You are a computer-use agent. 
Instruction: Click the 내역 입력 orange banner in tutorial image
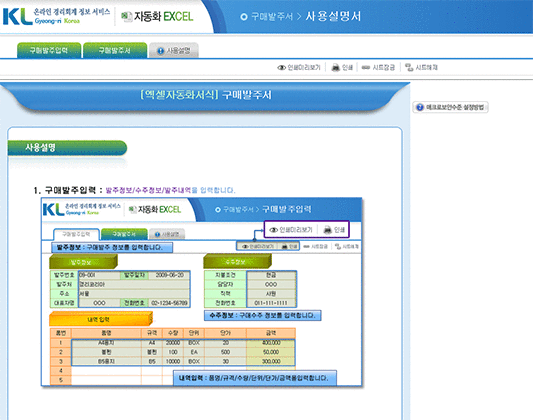pyautogui.click(x=101, y=319)
